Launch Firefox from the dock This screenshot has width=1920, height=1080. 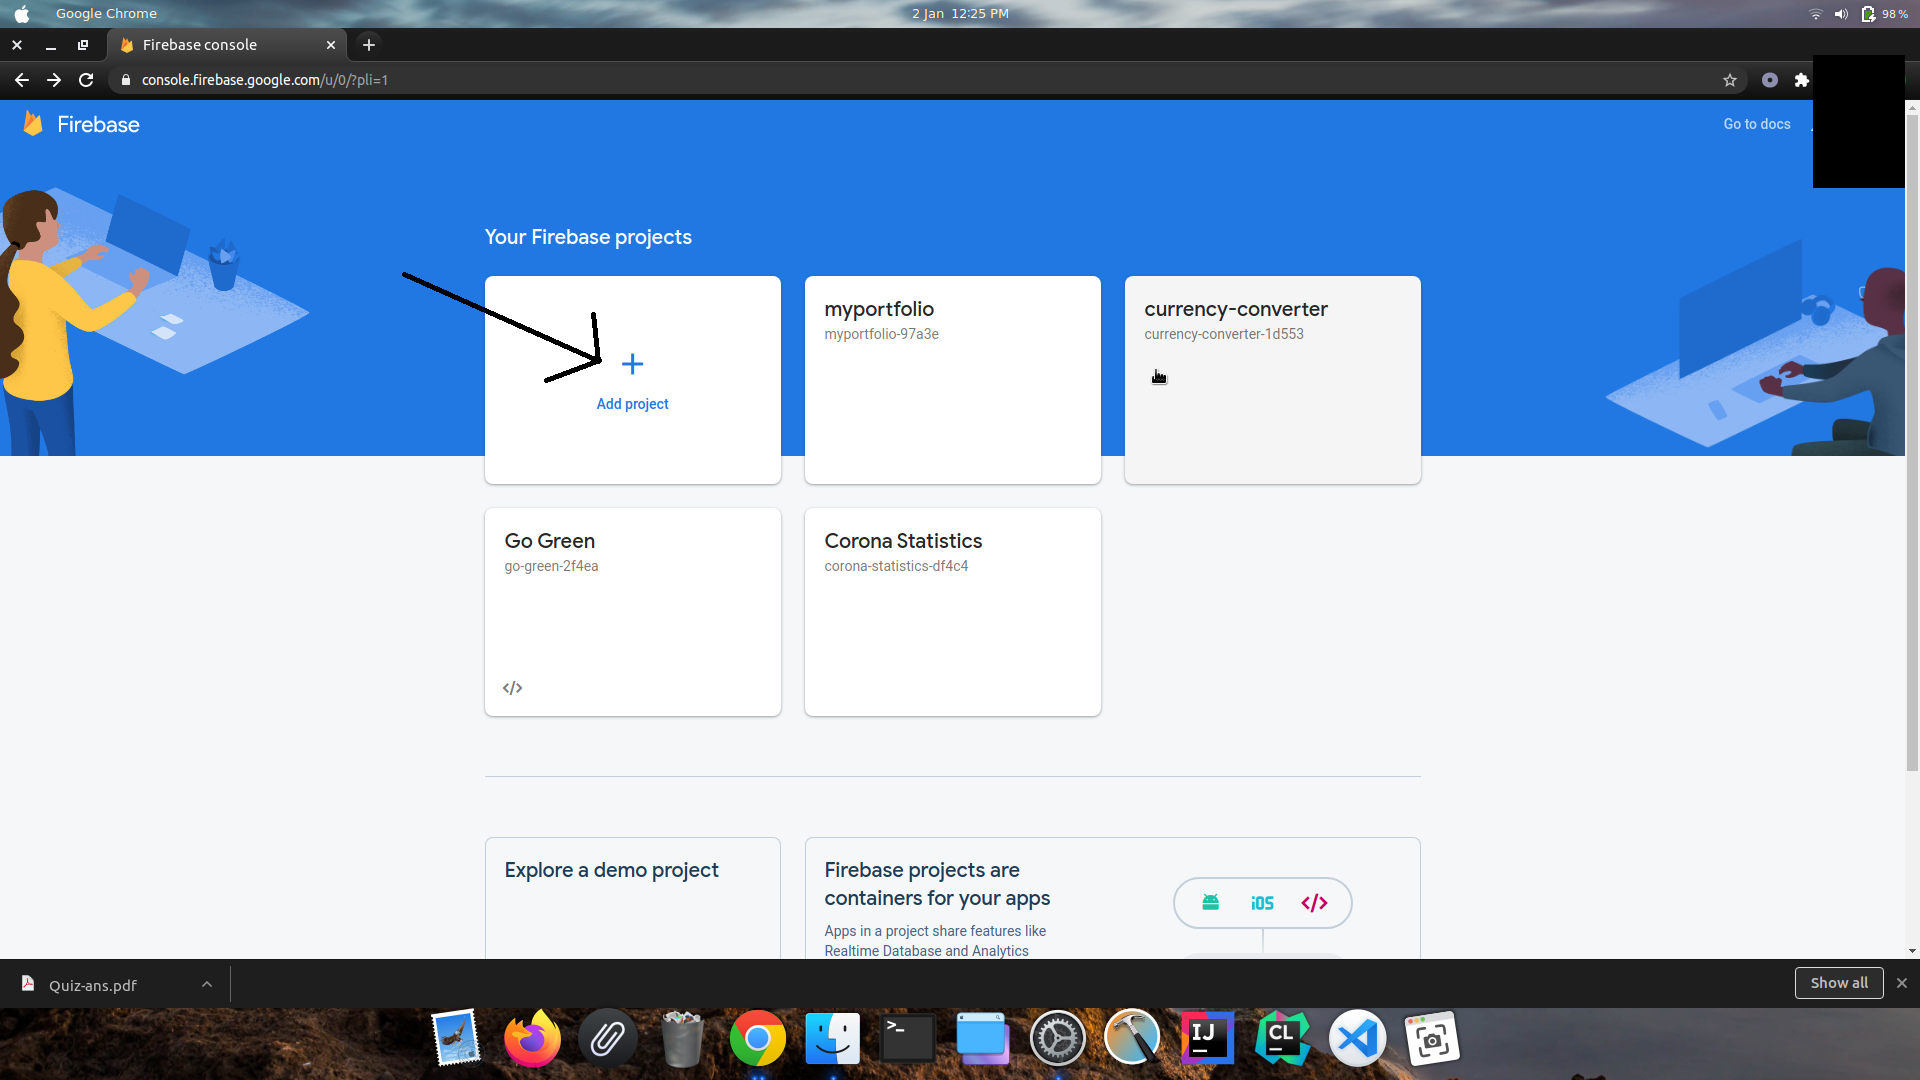click(x=532, y=1039)
